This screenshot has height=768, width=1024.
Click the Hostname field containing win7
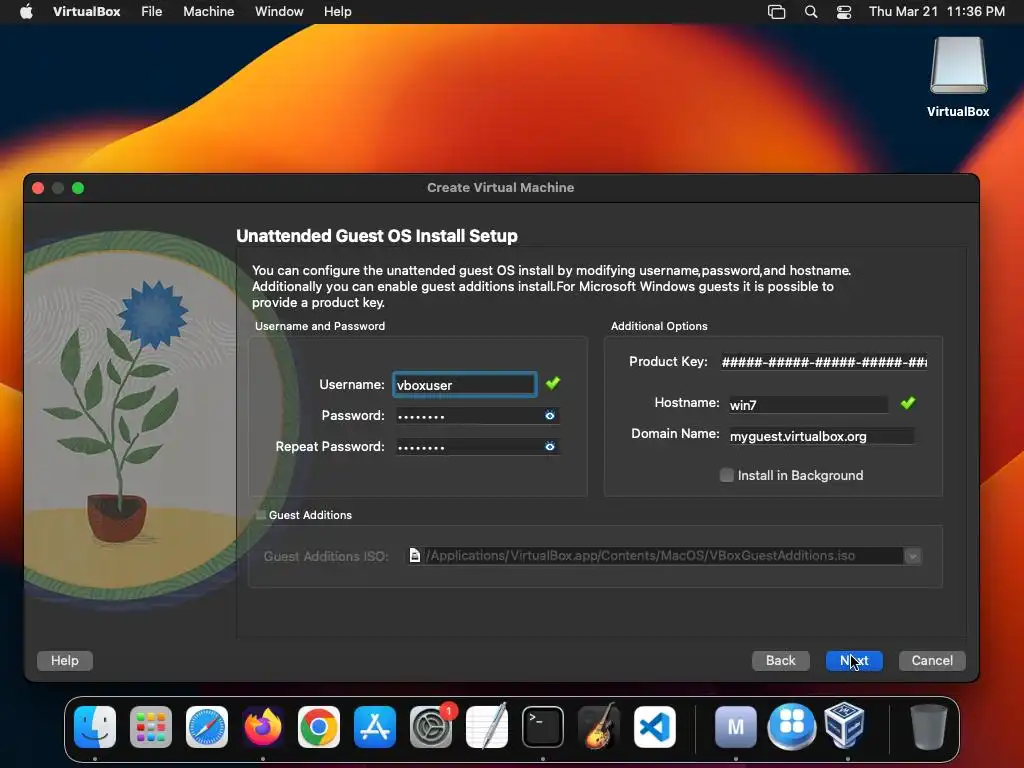808,404
